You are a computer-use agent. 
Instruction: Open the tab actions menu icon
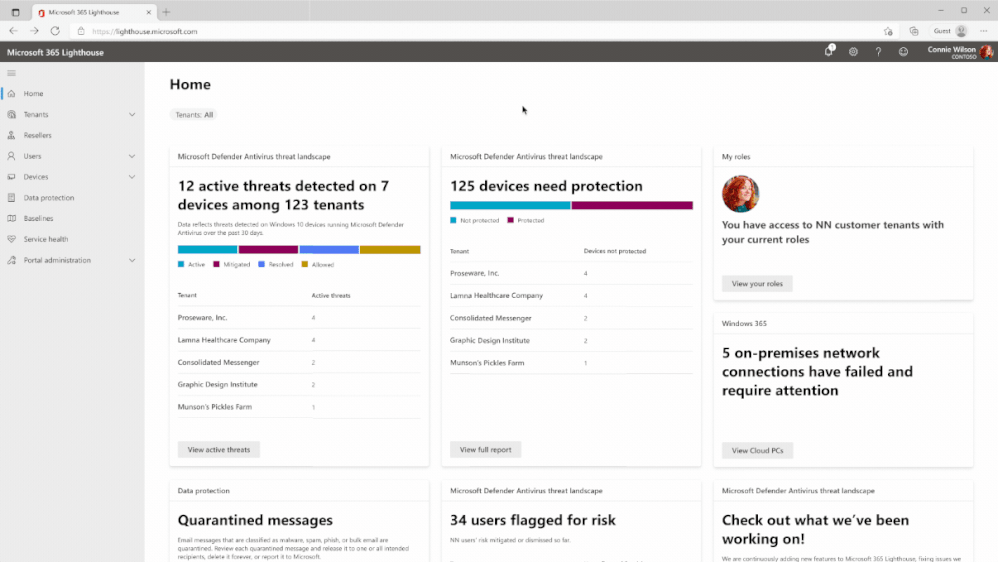[15, 12]
